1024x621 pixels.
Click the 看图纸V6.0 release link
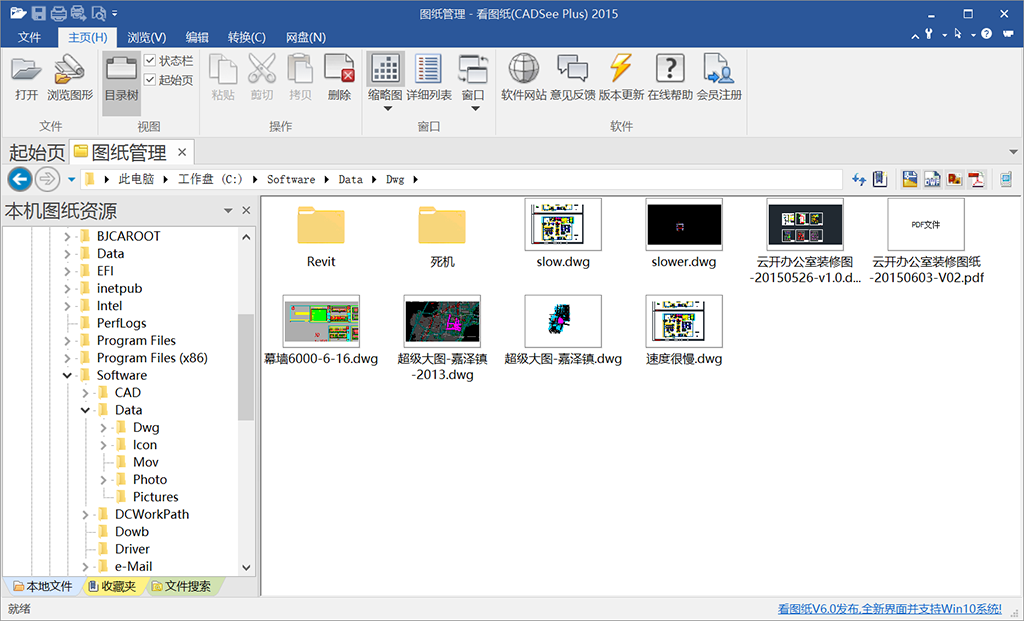tap(889, 609)
